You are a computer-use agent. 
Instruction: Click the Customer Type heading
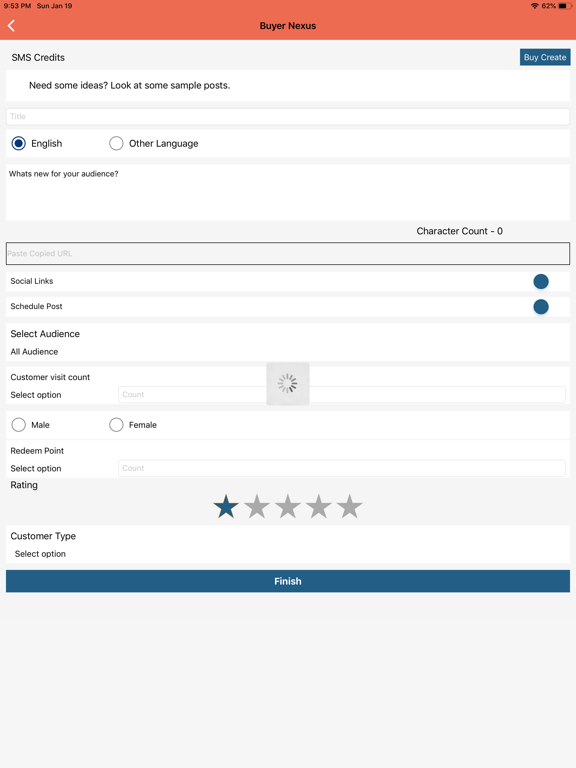click(x=43, y=536)
